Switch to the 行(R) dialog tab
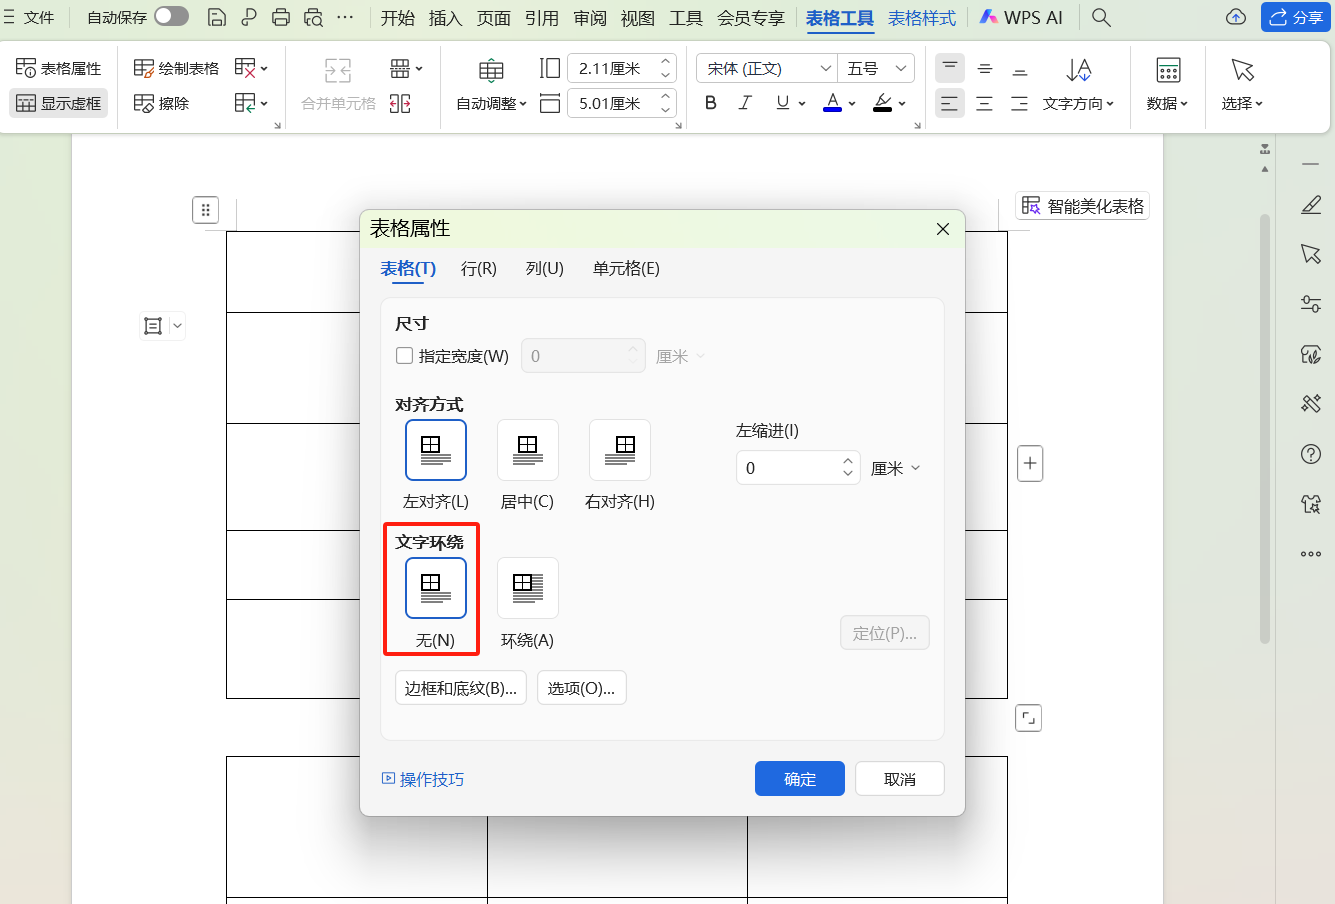Image resolution: width=1335 pixels, height=904 pixels. (x=478, y=268)
